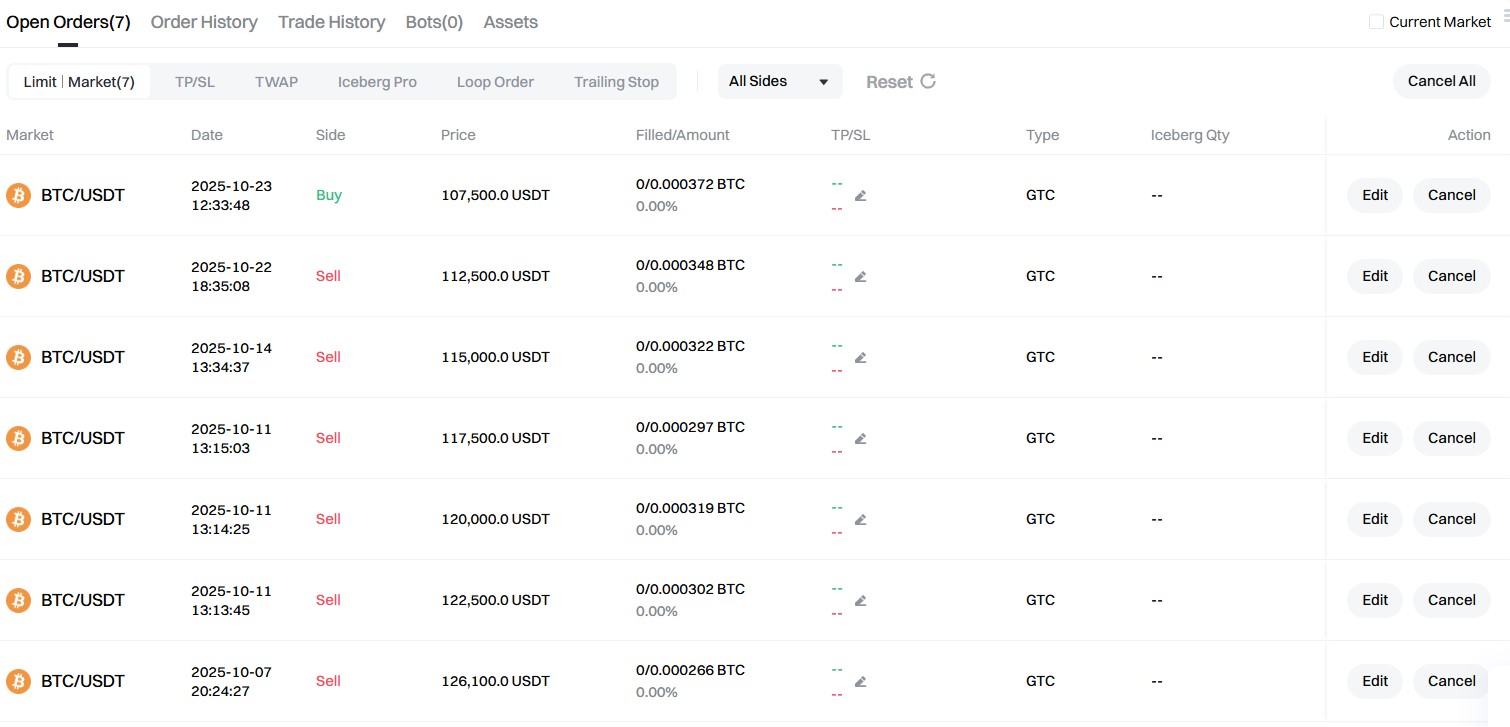The image size is (1510, 727).
Task: Click TP/SL edit pencil for 107,500.0 order
Action: coord(860,196)
